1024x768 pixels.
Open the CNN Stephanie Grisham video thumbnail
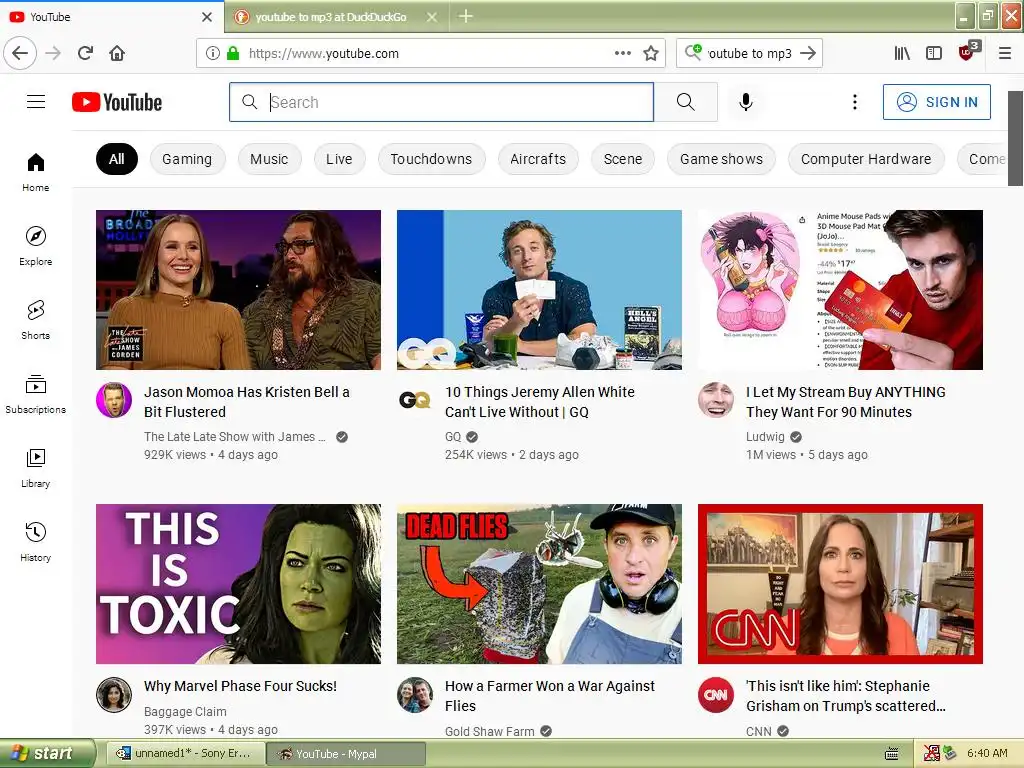click(840, 584)
